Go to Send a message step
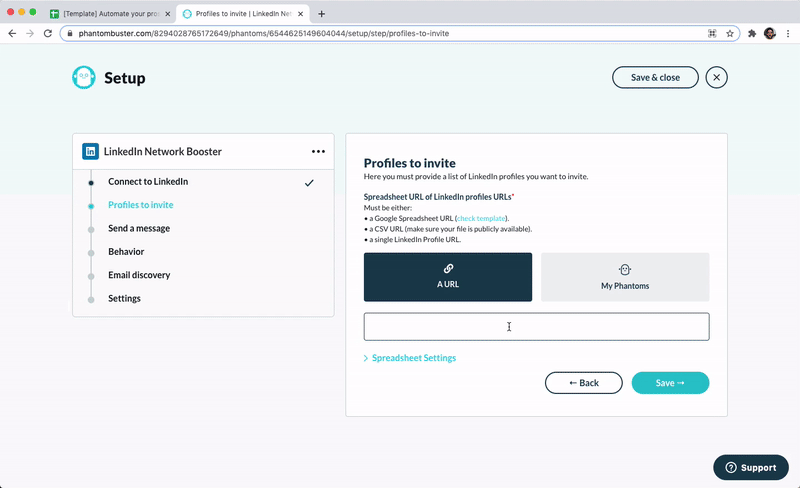Screen dimensions: 800x488 139,228
